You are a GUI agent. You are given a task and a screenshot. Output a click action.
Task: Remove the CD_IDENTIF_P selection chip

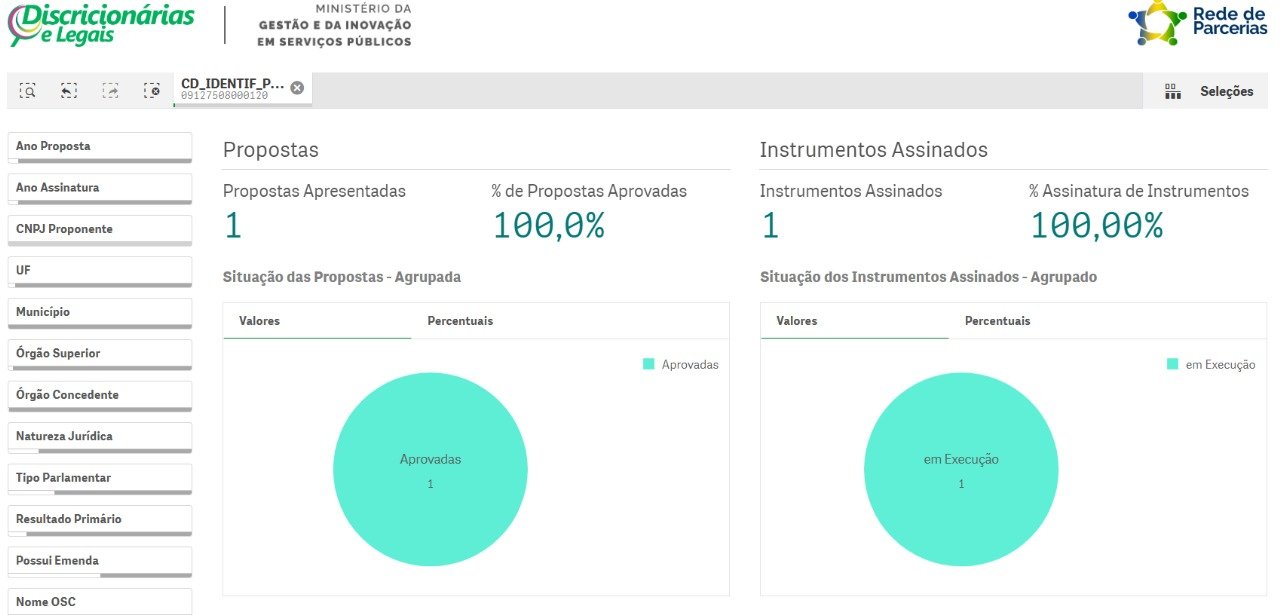[297, 88]
